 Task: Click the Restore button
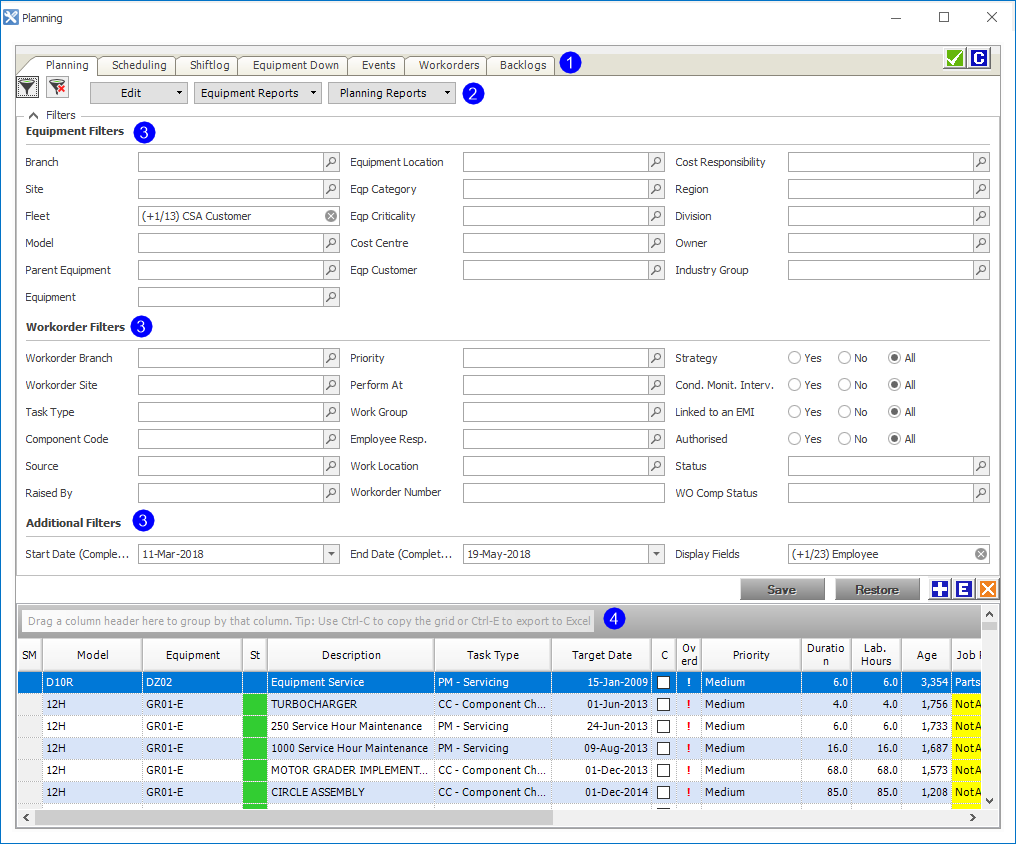(x=876, y=589)
